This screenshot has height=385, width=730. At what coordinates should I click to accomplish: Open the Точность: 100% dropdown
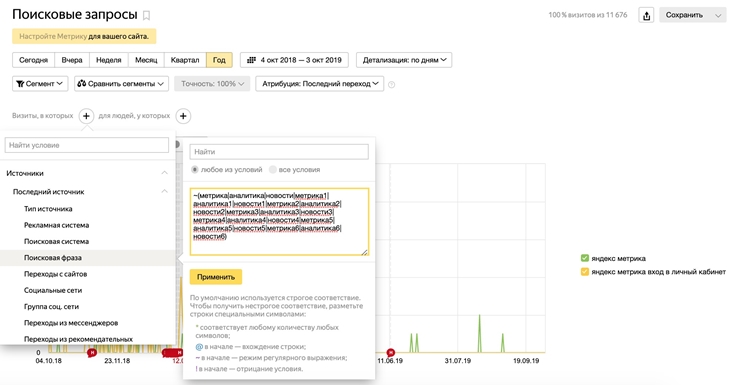[212, 84]
